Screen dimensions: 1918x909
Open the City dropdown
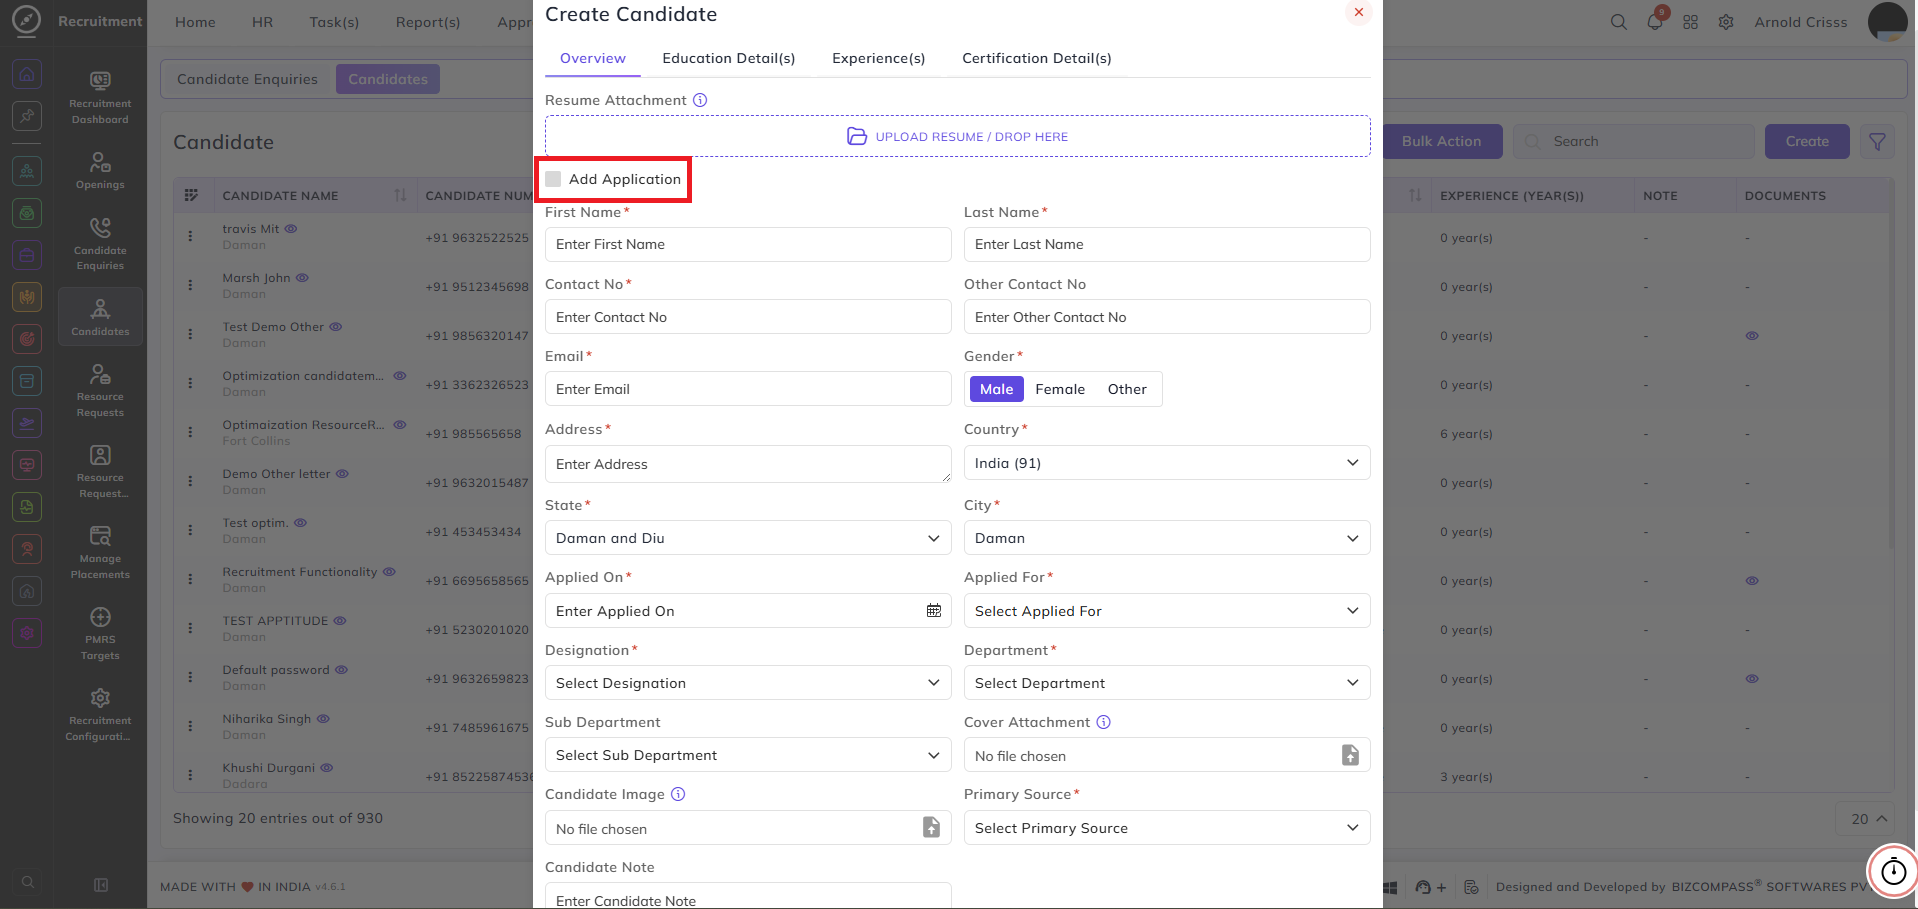(x=1166, y=538)
